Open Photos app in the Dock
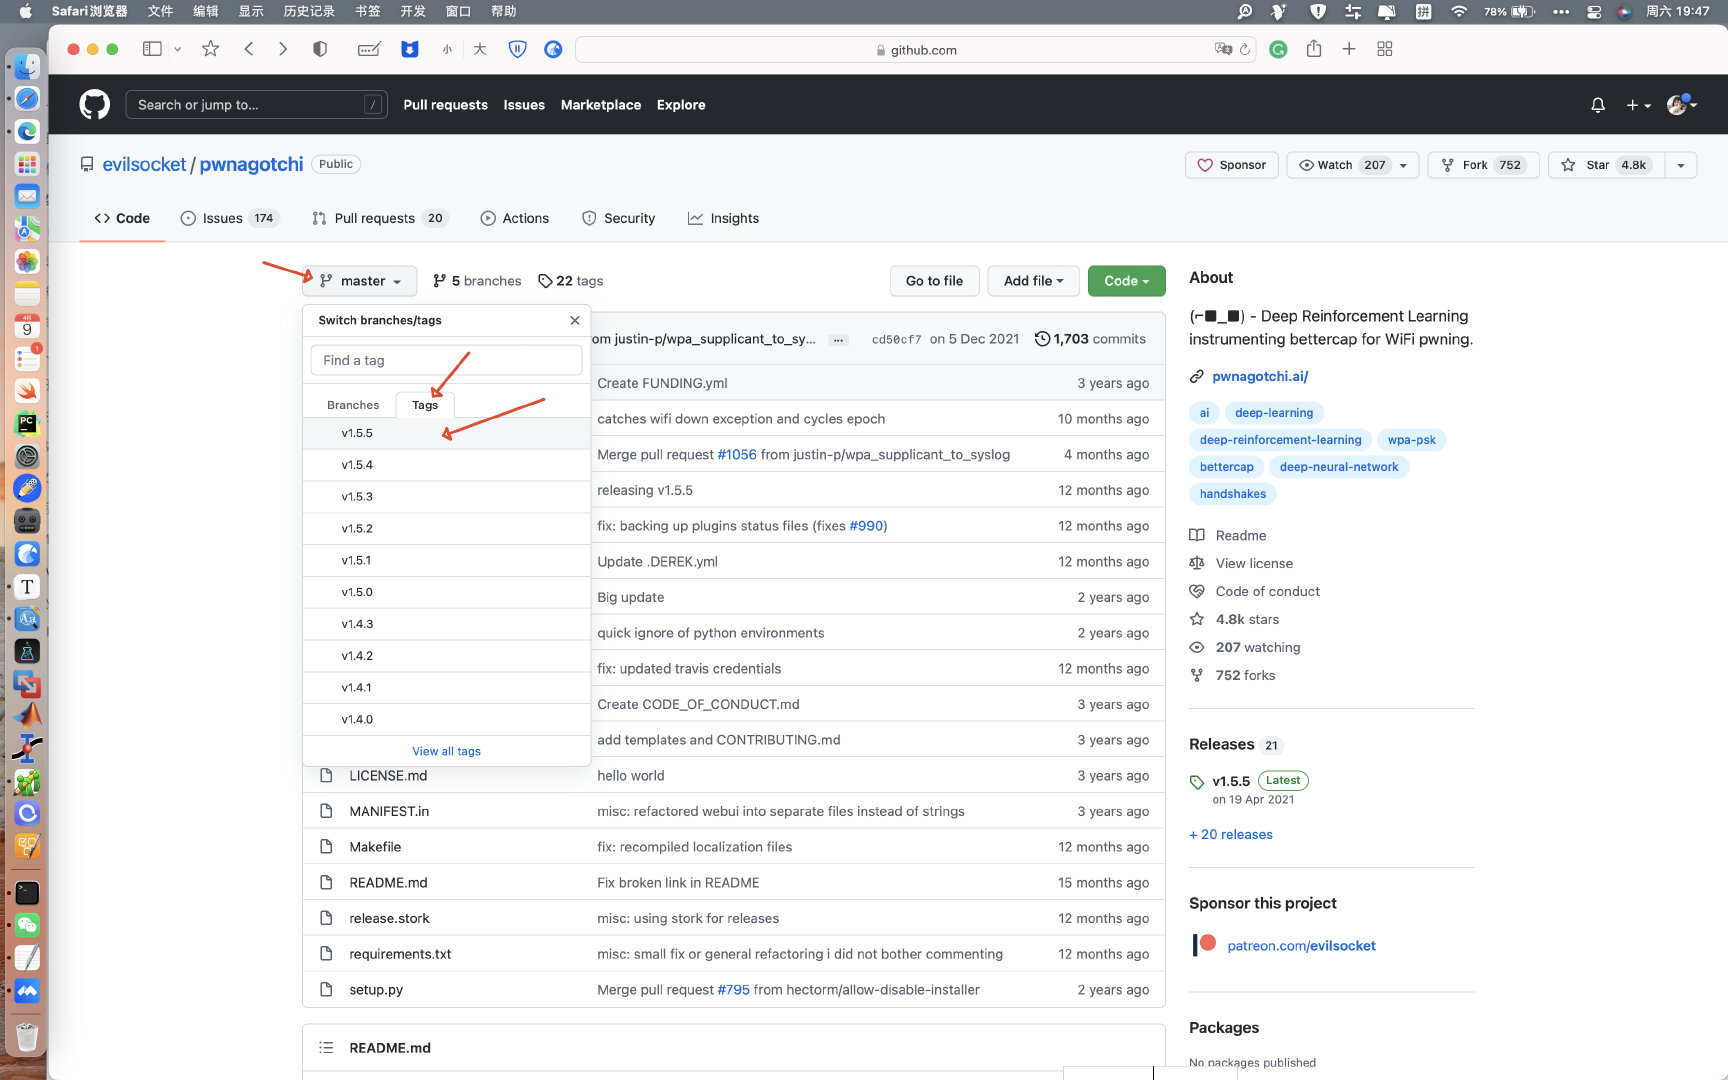The height and width of the screenshot is (1080, 1728). (27, 262)
